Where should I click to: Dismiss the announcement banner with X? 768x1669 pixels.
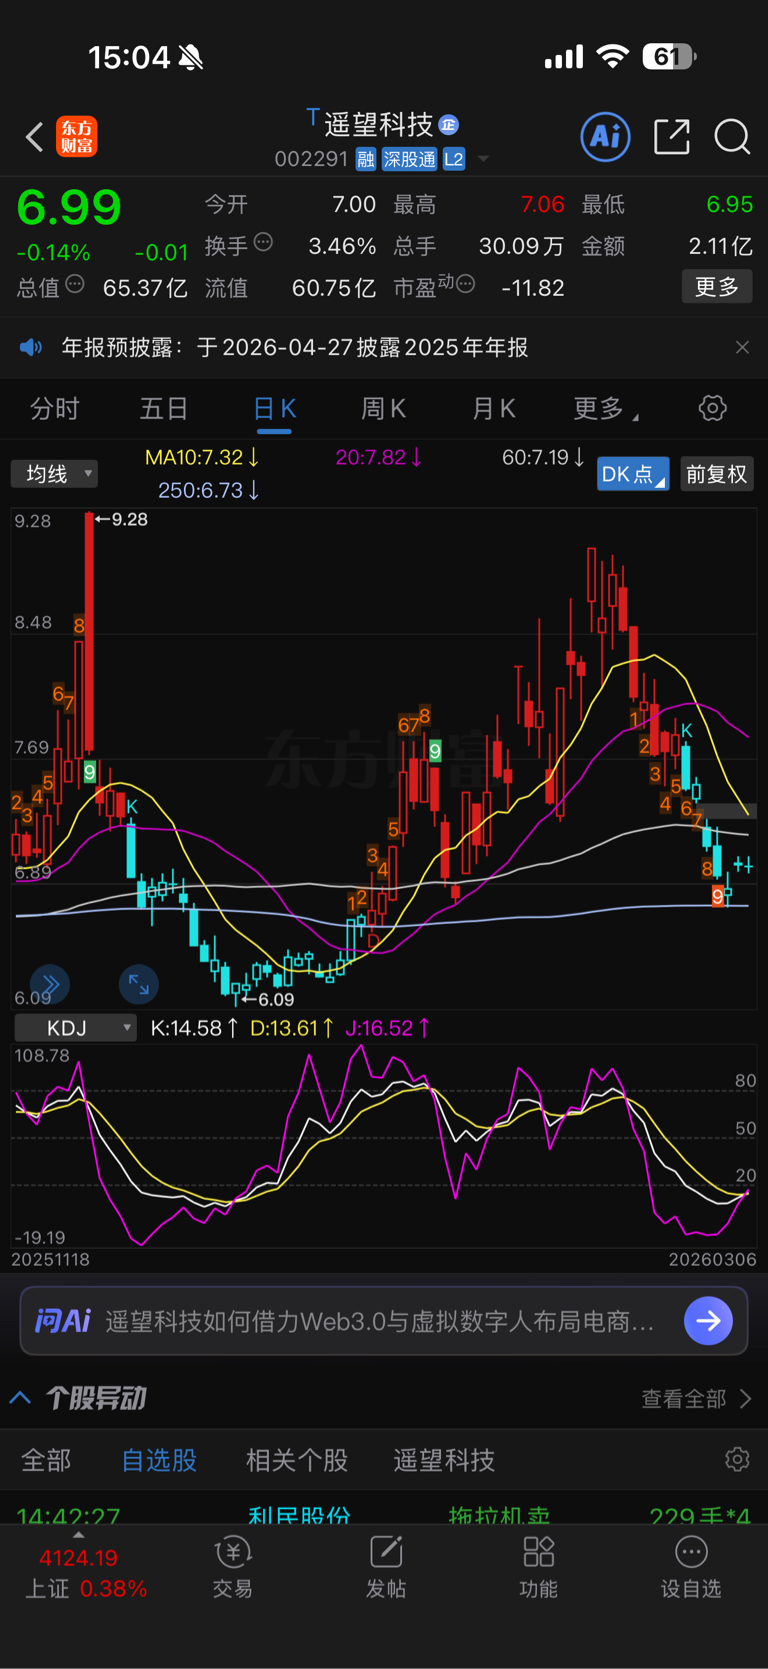(742, 347)
